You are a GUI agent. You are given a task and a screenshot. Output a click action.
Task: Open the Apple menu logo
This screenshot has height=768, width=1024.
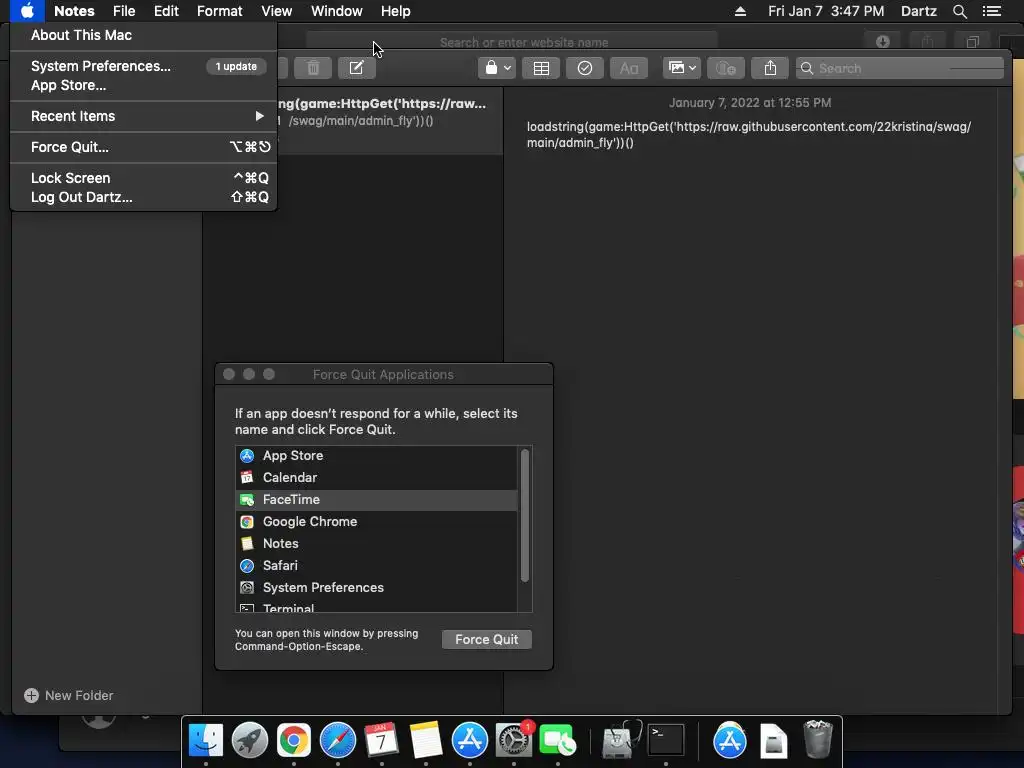click(x=27, y=11)
